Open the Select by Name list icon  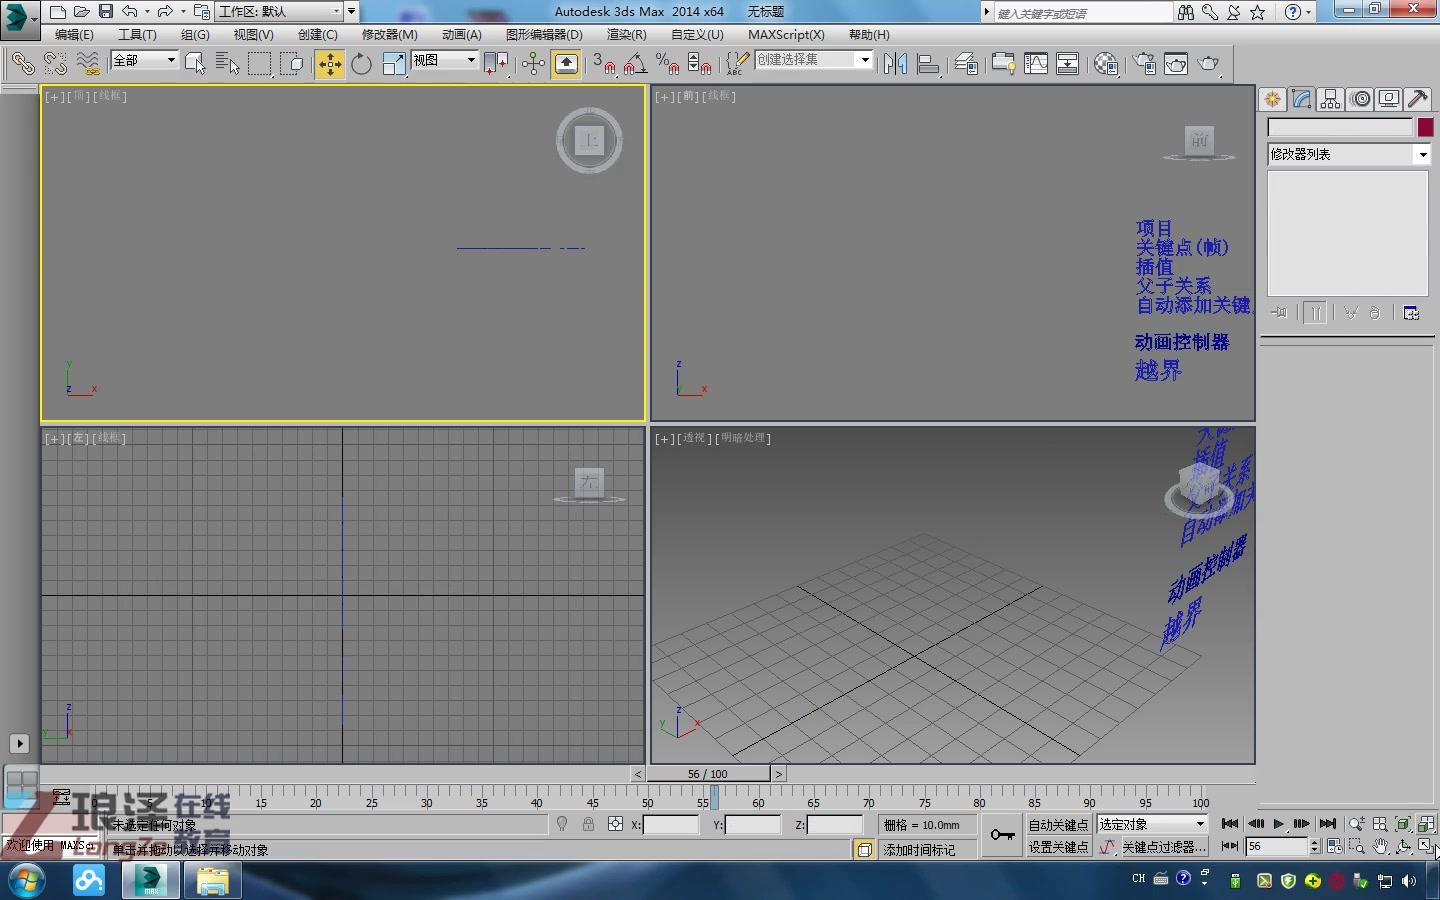pos(227,64)
